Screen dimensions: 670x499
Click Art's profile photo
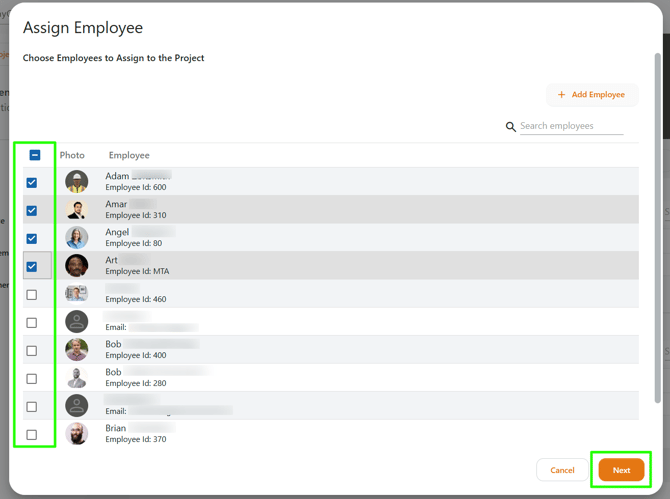coord(76,266)
